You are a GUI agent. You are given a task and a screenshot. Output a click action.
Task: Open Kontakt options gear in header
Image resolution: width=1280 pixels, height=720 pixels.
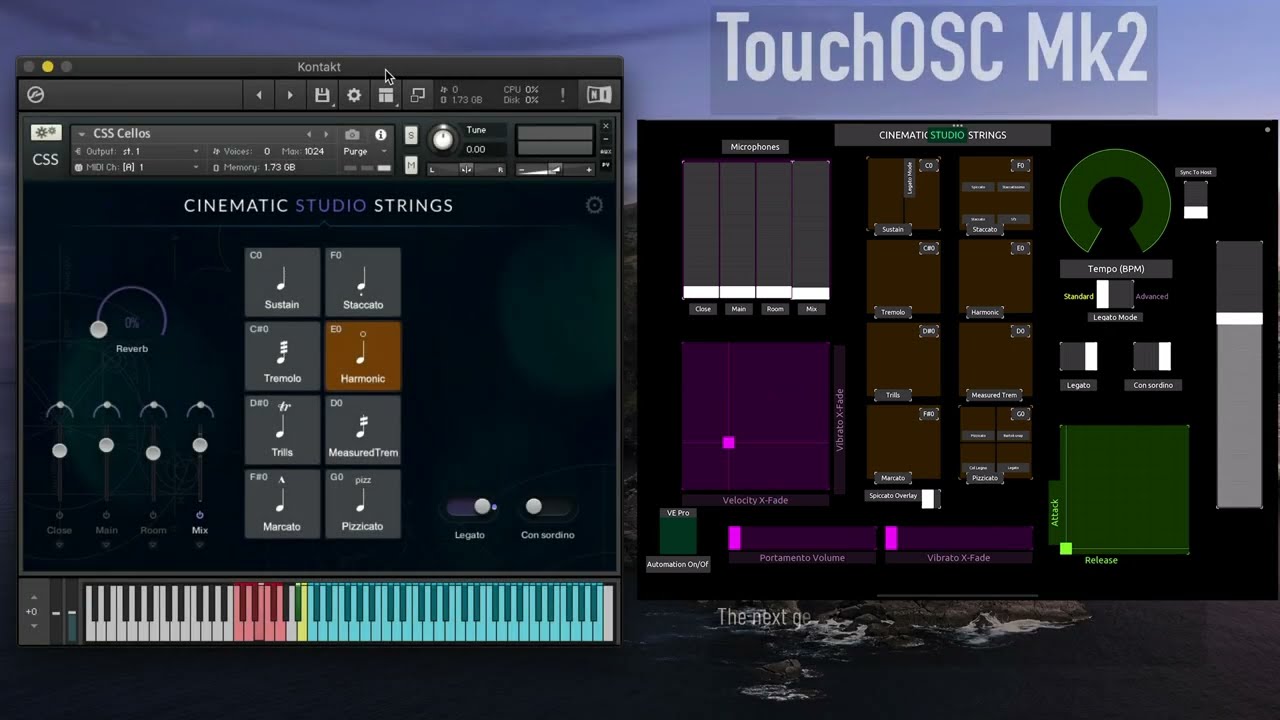[x=354, y=95]
